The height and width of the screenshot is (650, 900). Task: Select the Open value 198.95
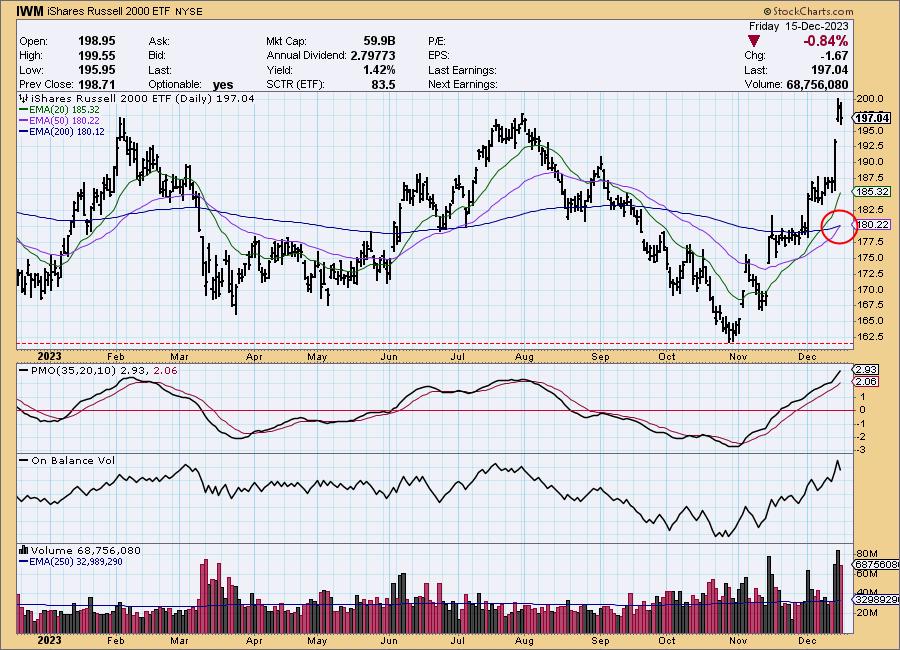96,41
